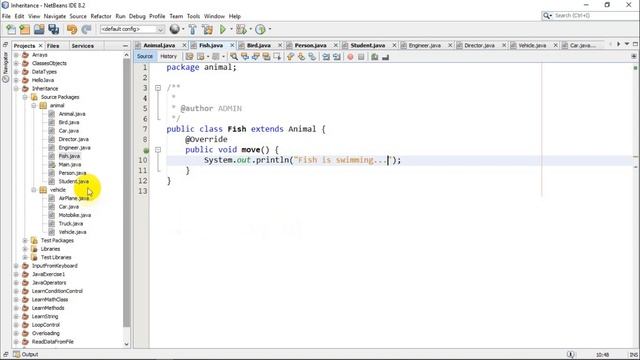Open the Debug Project dropdown arrow
This screenshot has width=640, height=360.
pos(250,29)
